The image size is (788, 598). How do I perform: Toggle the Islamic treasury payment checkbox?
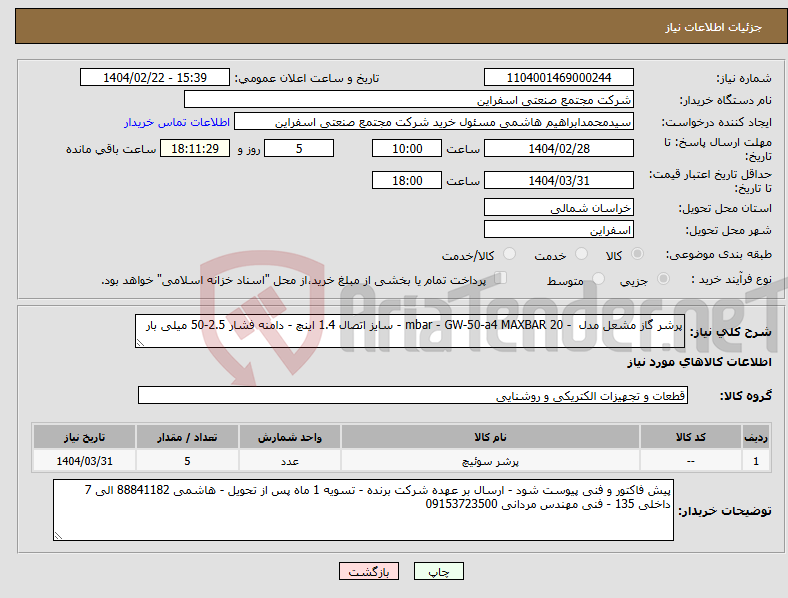(x=501, y=278)
